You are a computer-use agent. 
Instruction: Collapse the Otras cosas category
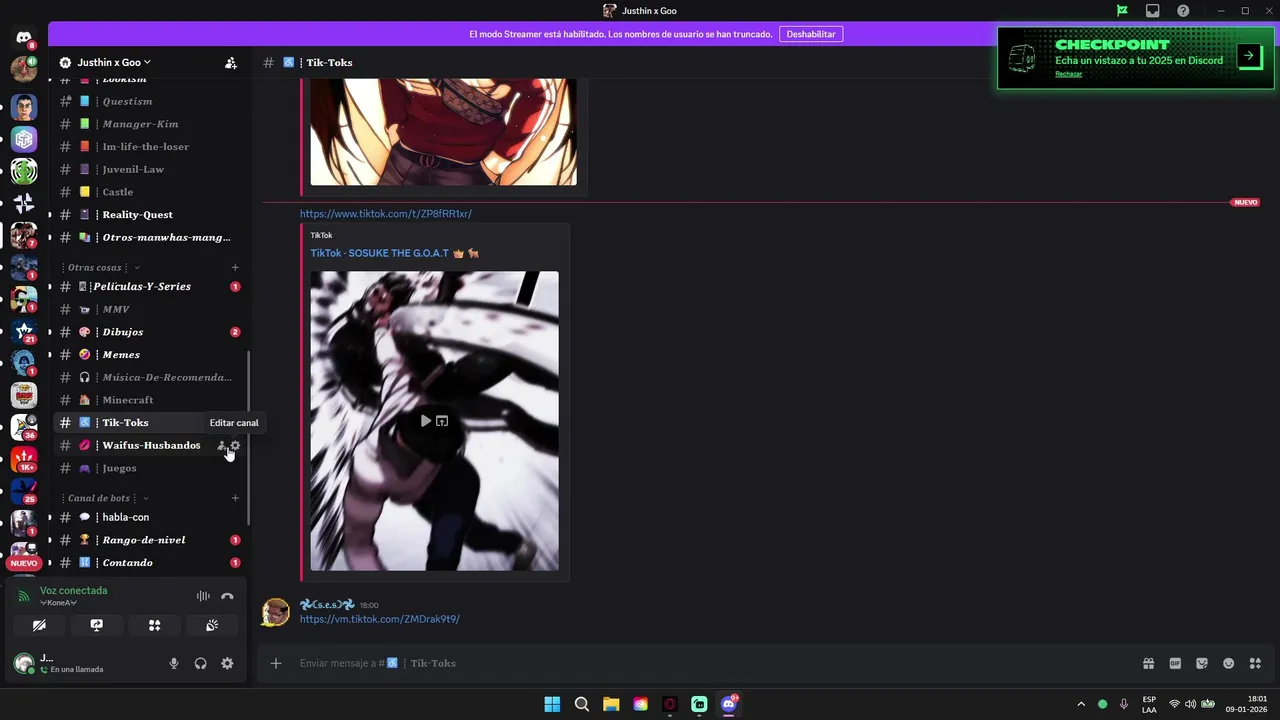pos(99,267)
